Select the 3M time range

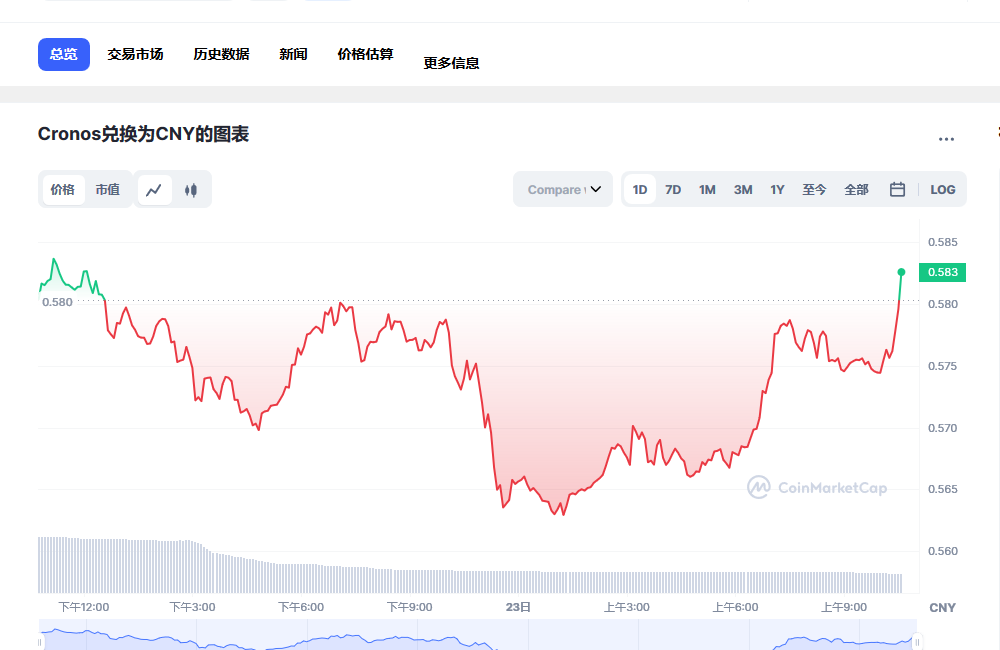[x=743, y=189]
